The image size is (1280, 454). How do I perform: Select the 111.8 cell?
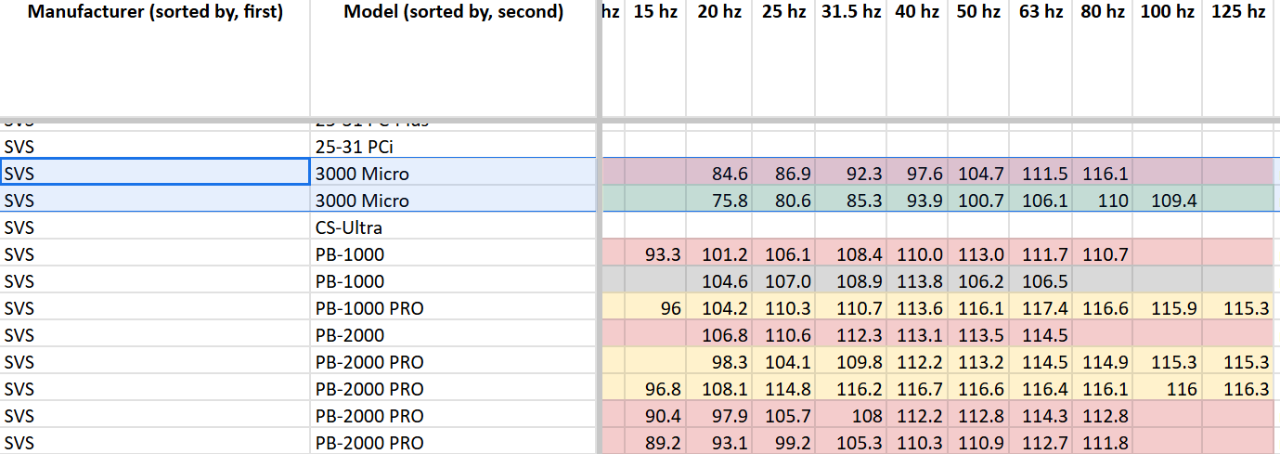[1103, 443]
